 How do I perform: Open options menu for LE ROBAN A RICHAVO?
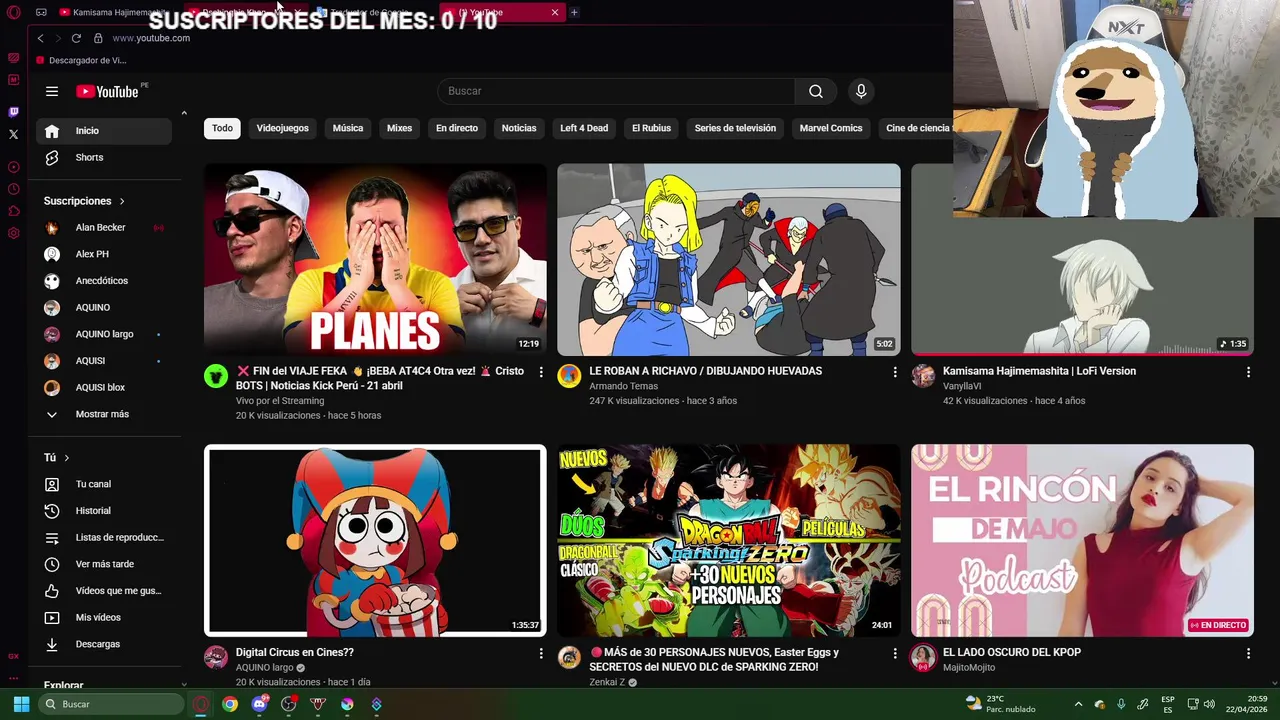pos(895,372)
